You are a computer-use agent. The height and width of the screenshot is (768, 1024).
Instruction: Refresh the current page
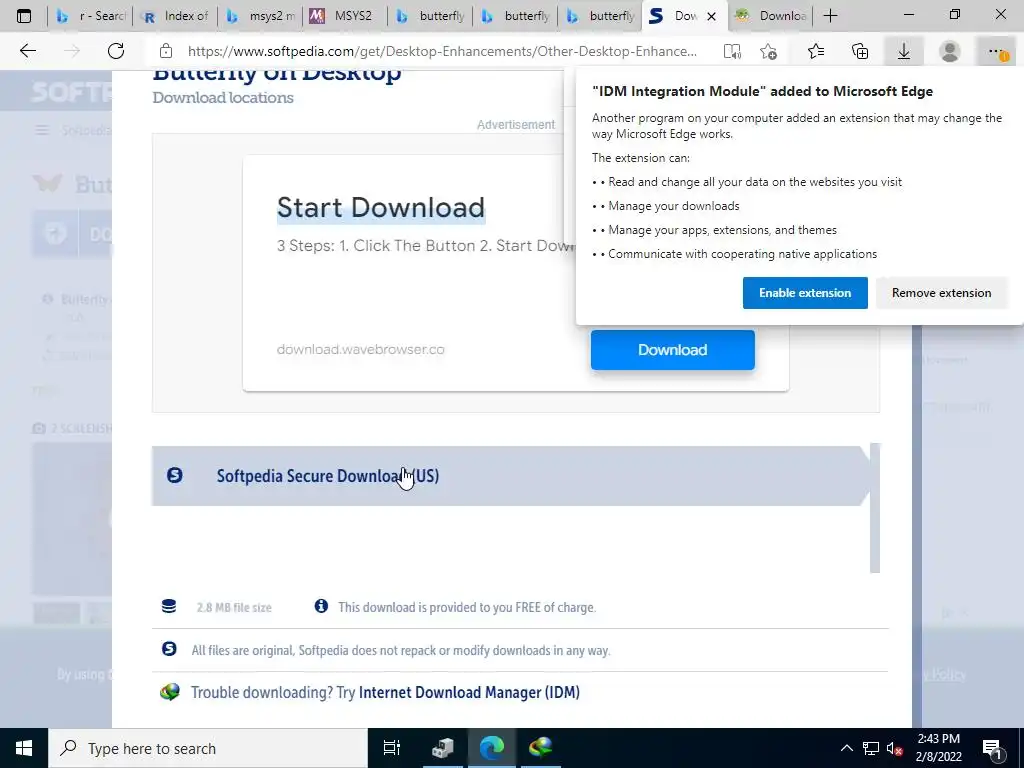(116, 51)
